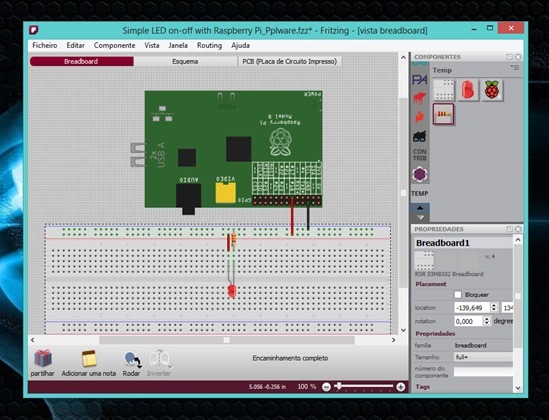The width and height of the screenshot is (549, 420).
Task: Click the rotation value field
Action: [468, 321]
